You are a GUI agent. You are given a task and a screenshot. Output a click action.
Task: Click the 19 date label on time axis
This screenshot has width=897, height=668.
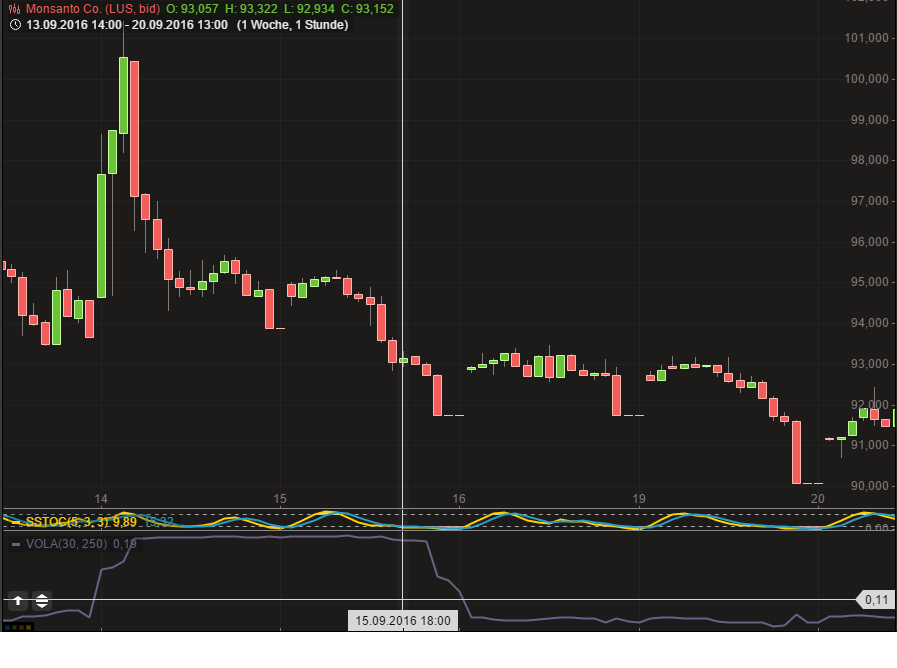pos(638,499)
